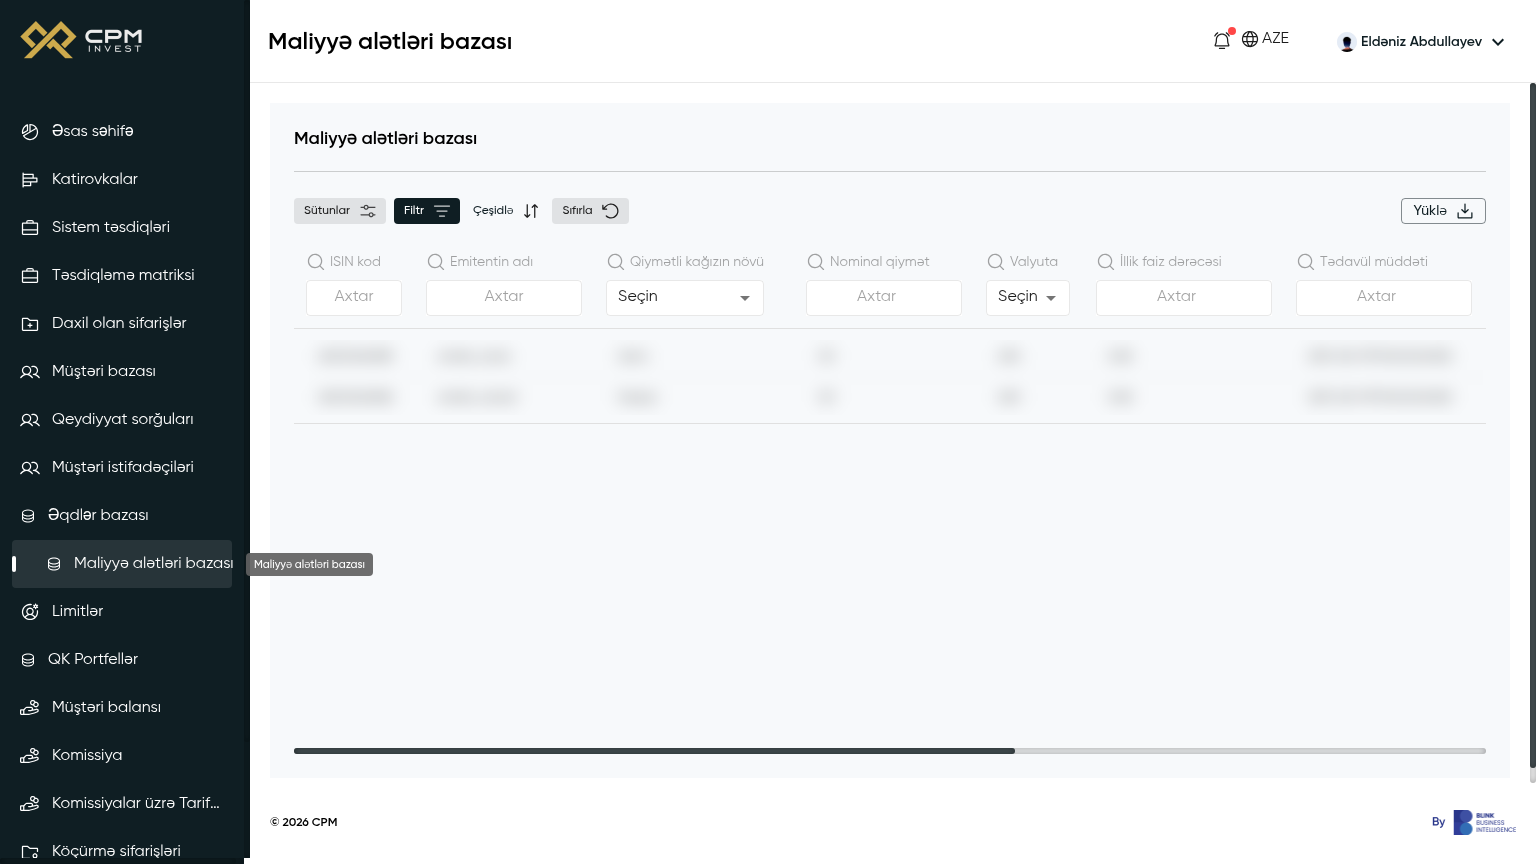Viewport: 1536px width, 864px height.
Task: Expand Eldəniz Abdullayev user menu
Action: tap(1421, 42)
